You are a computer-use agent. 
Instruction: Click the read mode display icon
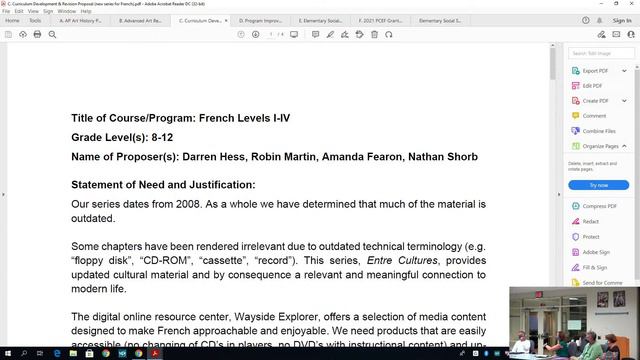[x=294, y=35]
